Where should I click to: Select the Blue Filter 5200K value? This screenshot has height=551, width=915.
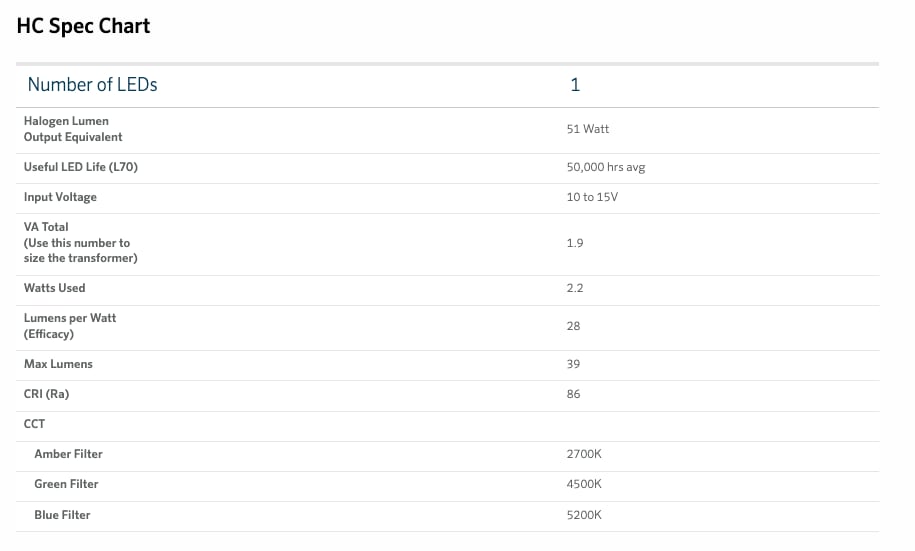point(584,515)
